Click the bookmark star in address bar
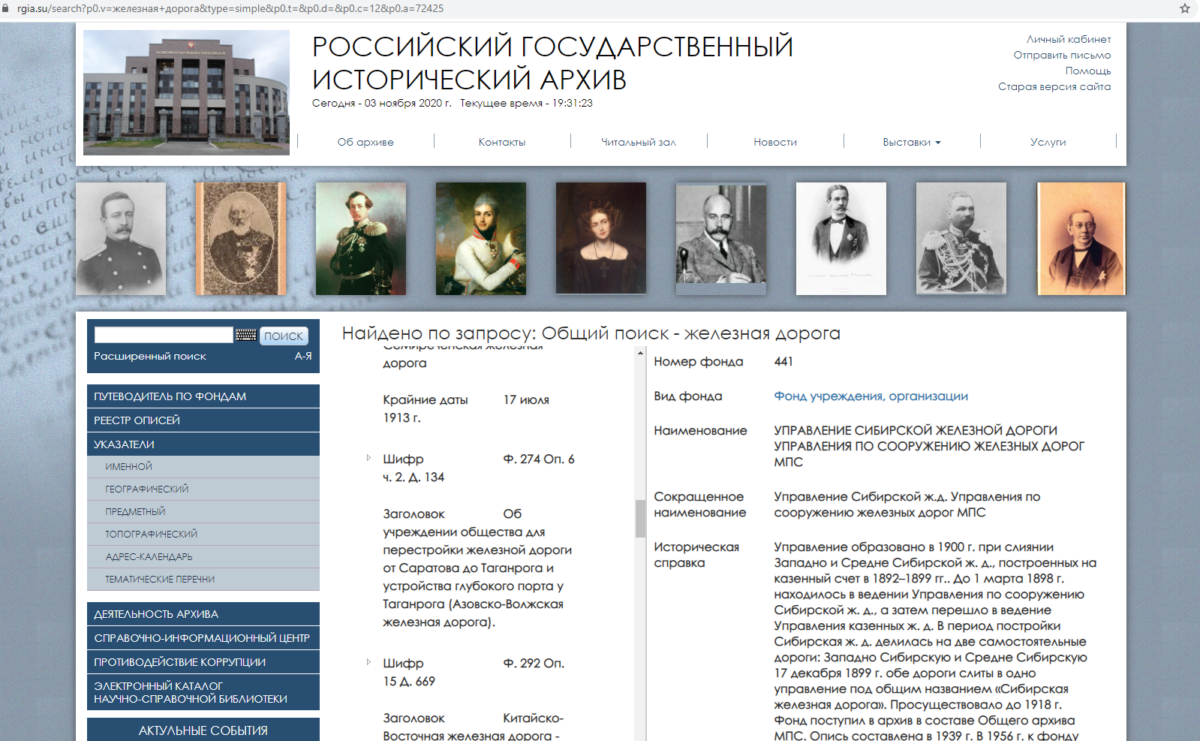Viewport: 1200px width, 741px height. [1184, 7]
